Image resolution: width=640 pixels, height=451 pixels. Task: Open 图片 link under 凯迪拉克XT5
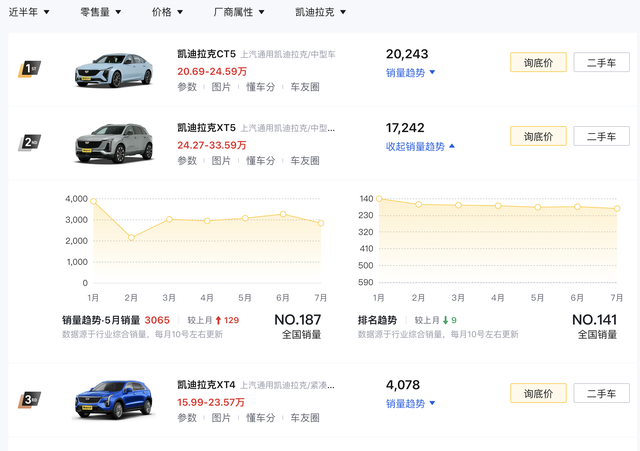click(x=221, y=161)
